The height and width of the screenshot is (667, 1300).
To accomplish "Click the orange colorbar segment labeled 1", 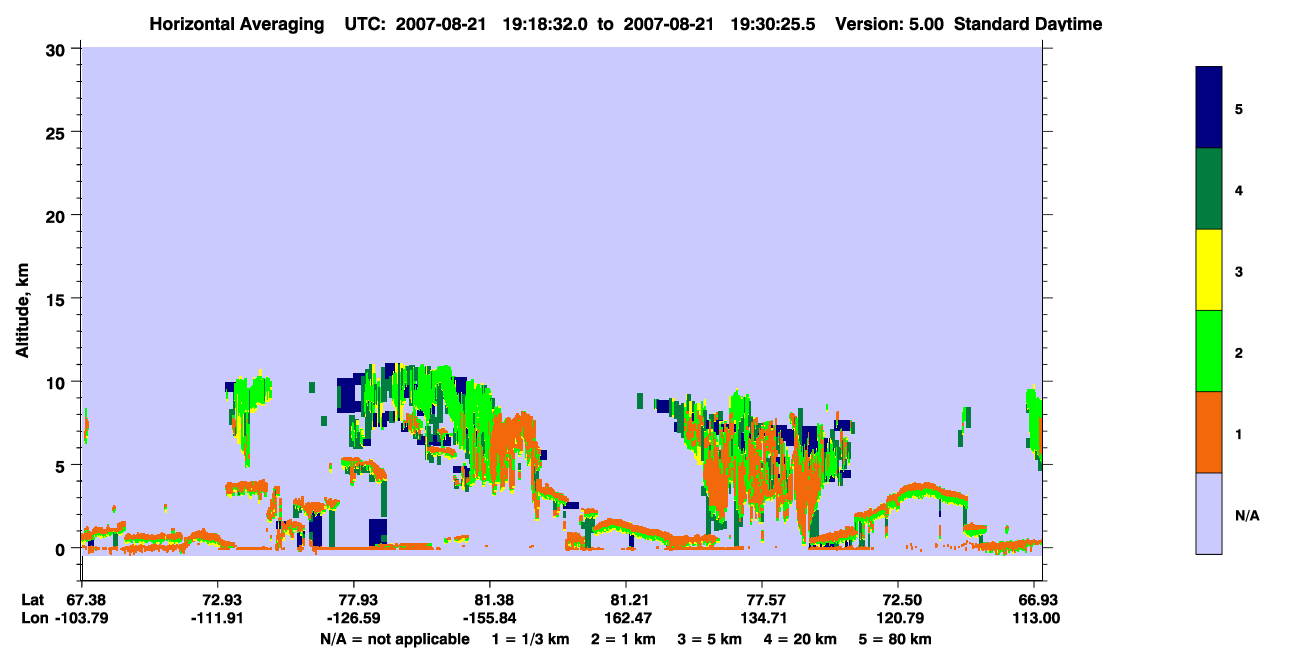I will point(1209,432).
